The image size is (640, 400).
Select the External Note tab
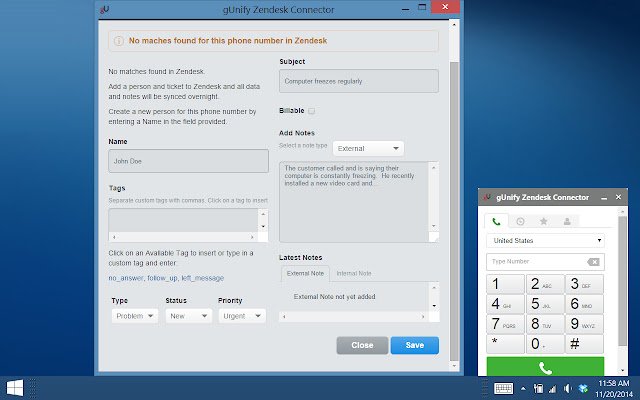(305, 273)
